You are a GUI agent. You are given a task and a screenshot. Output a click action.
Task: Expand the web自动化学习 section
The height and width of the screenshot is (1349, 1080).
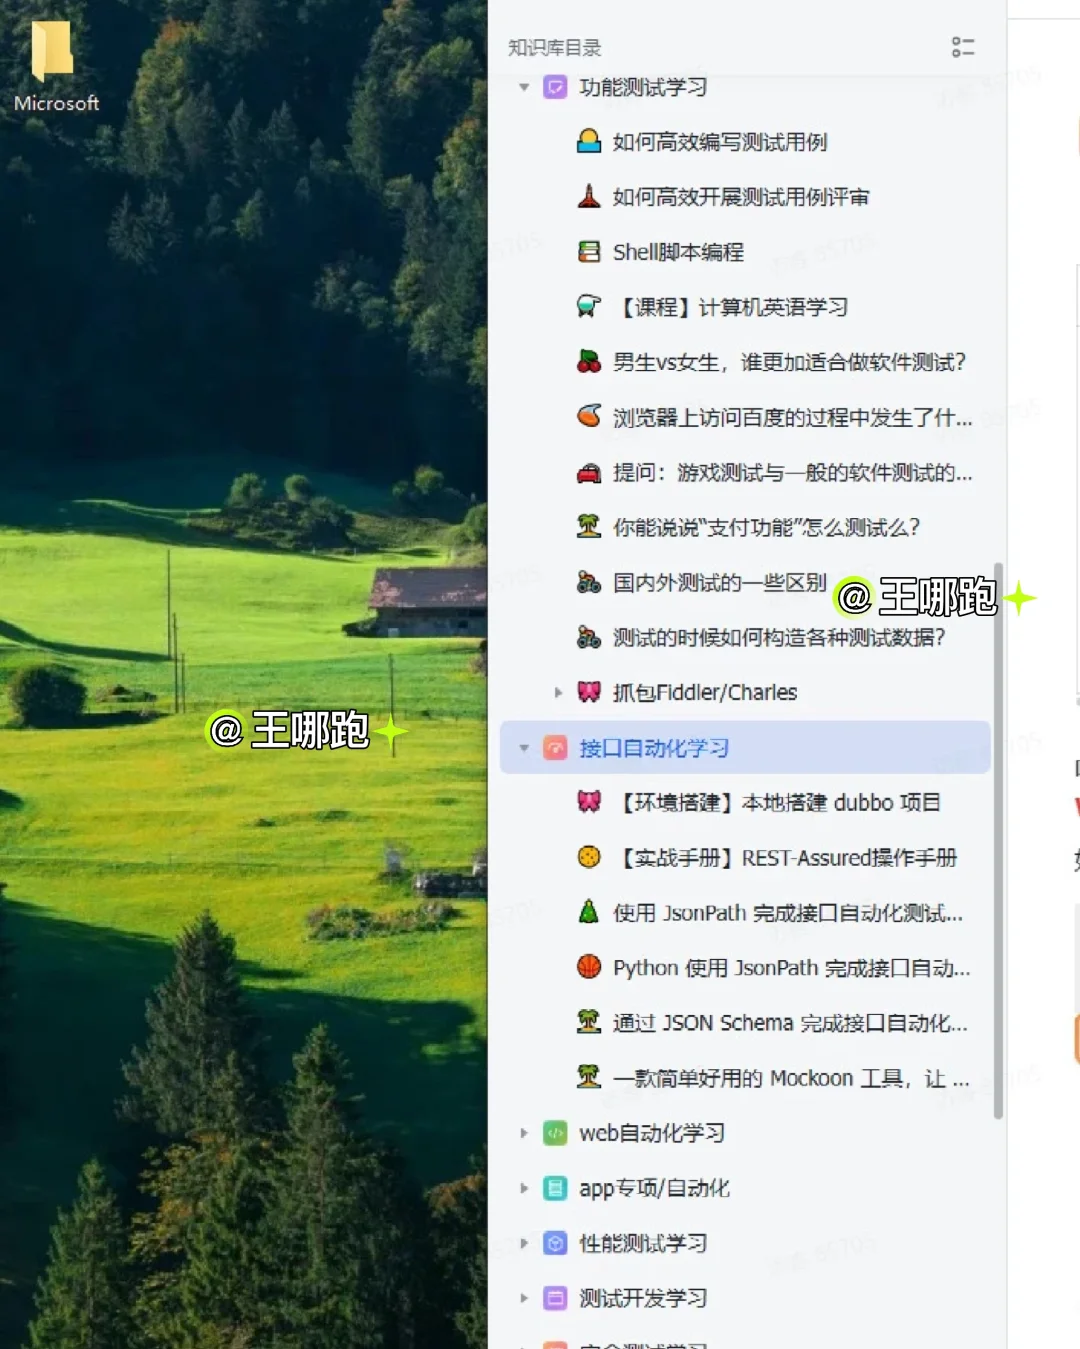[525, 1133]
